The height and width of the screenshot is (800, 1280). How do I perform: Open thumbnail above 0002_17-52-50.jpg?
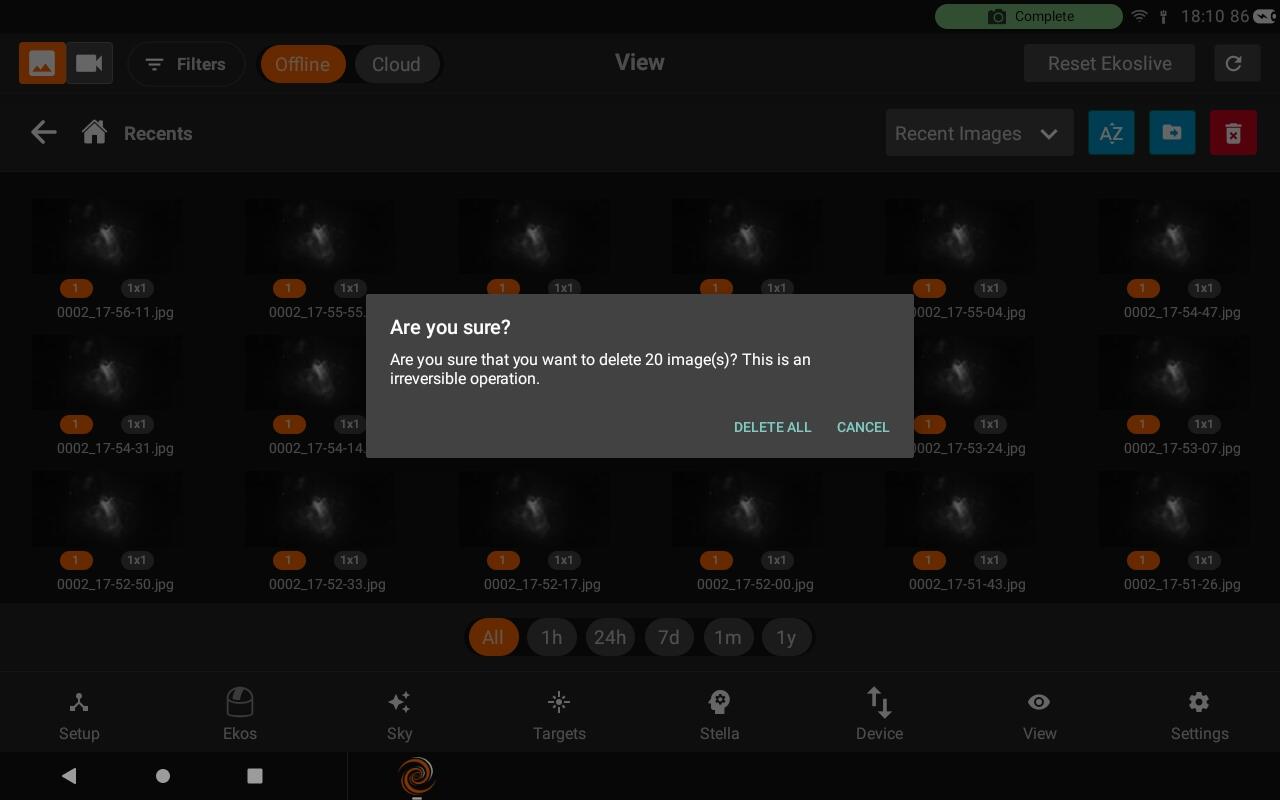(106, 508)
